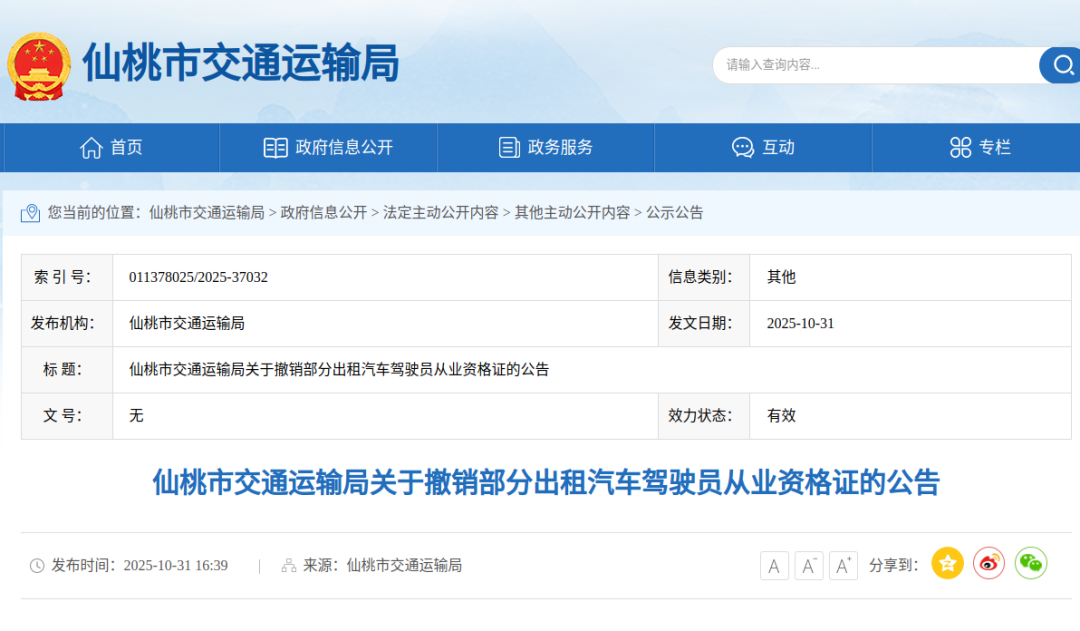Click 法定主动公开内容 breadcrumb link
The height and width of the screenshot is (631, 1080).
(x=441, y=213)
